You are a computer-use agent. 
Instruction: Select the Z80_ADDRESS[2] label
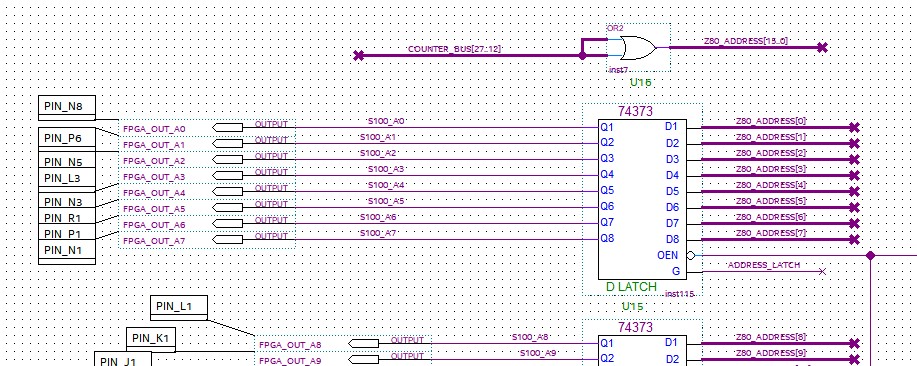(771, 153)
